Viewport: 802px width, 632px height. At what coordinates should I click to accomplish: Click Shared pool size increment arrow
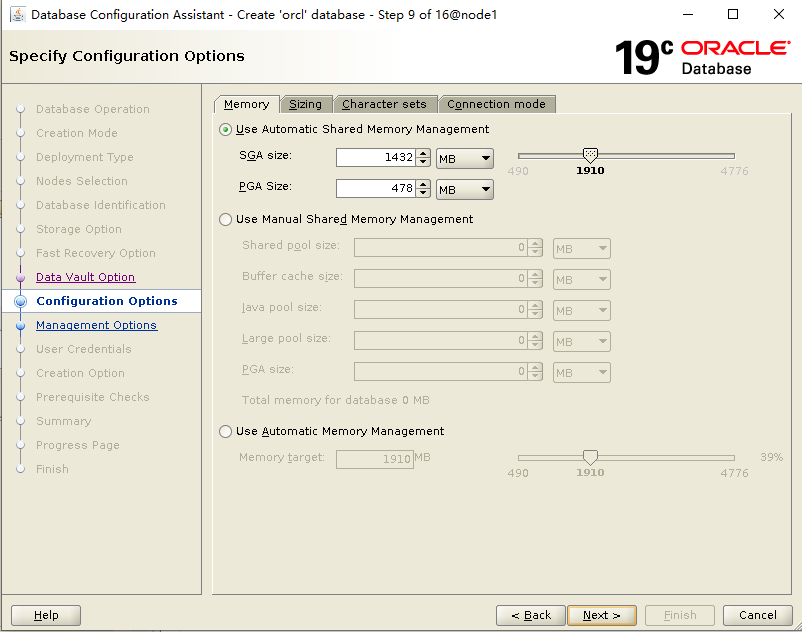tap(536, 244)
